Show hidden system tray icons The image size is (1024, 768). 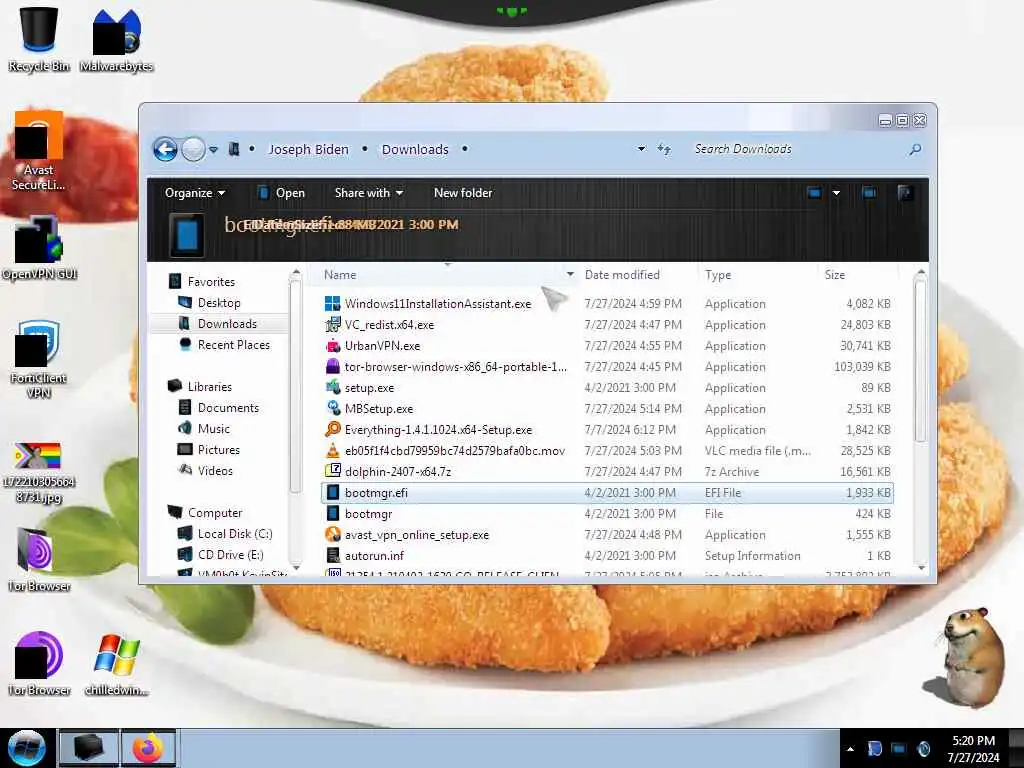(x=850, y=749)
